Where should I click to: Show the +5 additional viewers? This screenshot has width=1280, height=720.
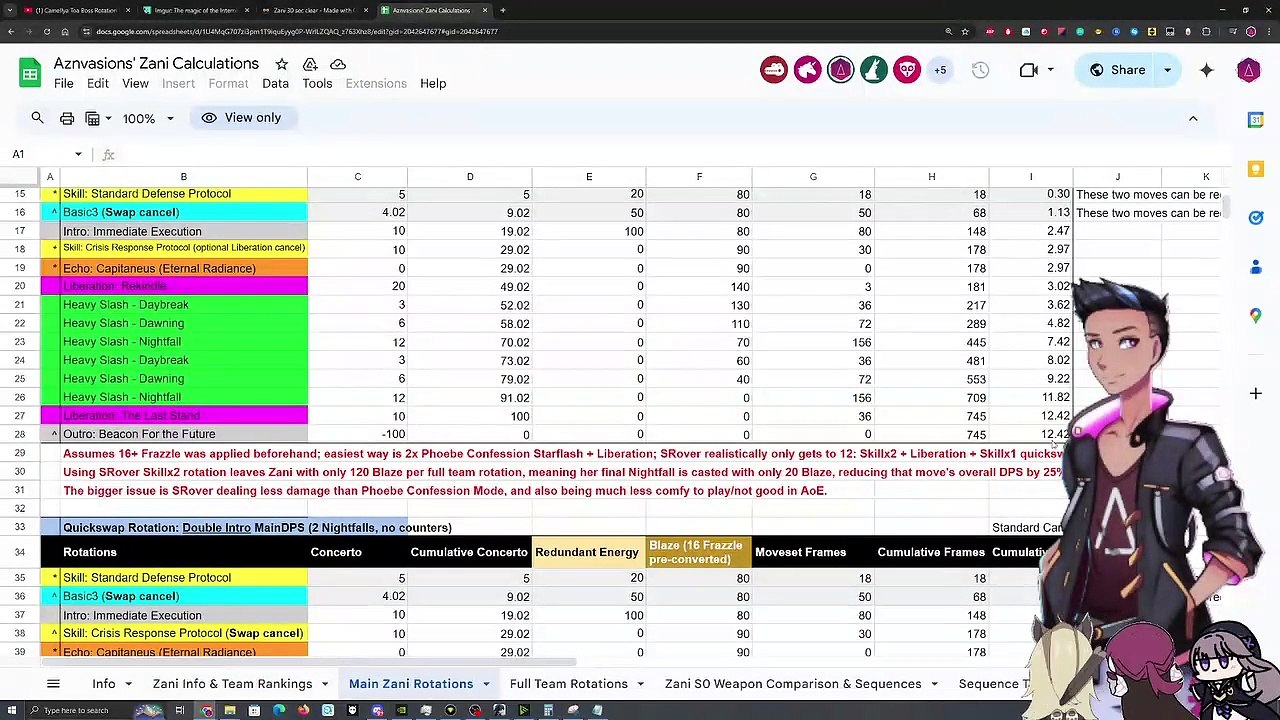click(940, 70)
